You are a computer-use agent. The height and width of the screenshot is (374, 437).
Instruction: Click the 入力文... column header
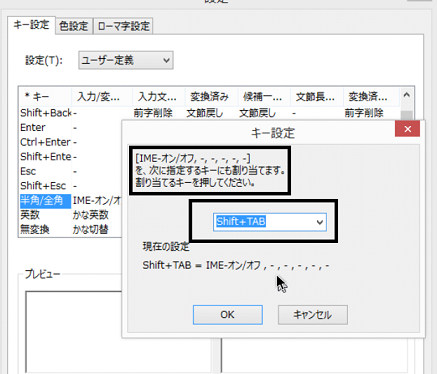(x=159, y=97)
